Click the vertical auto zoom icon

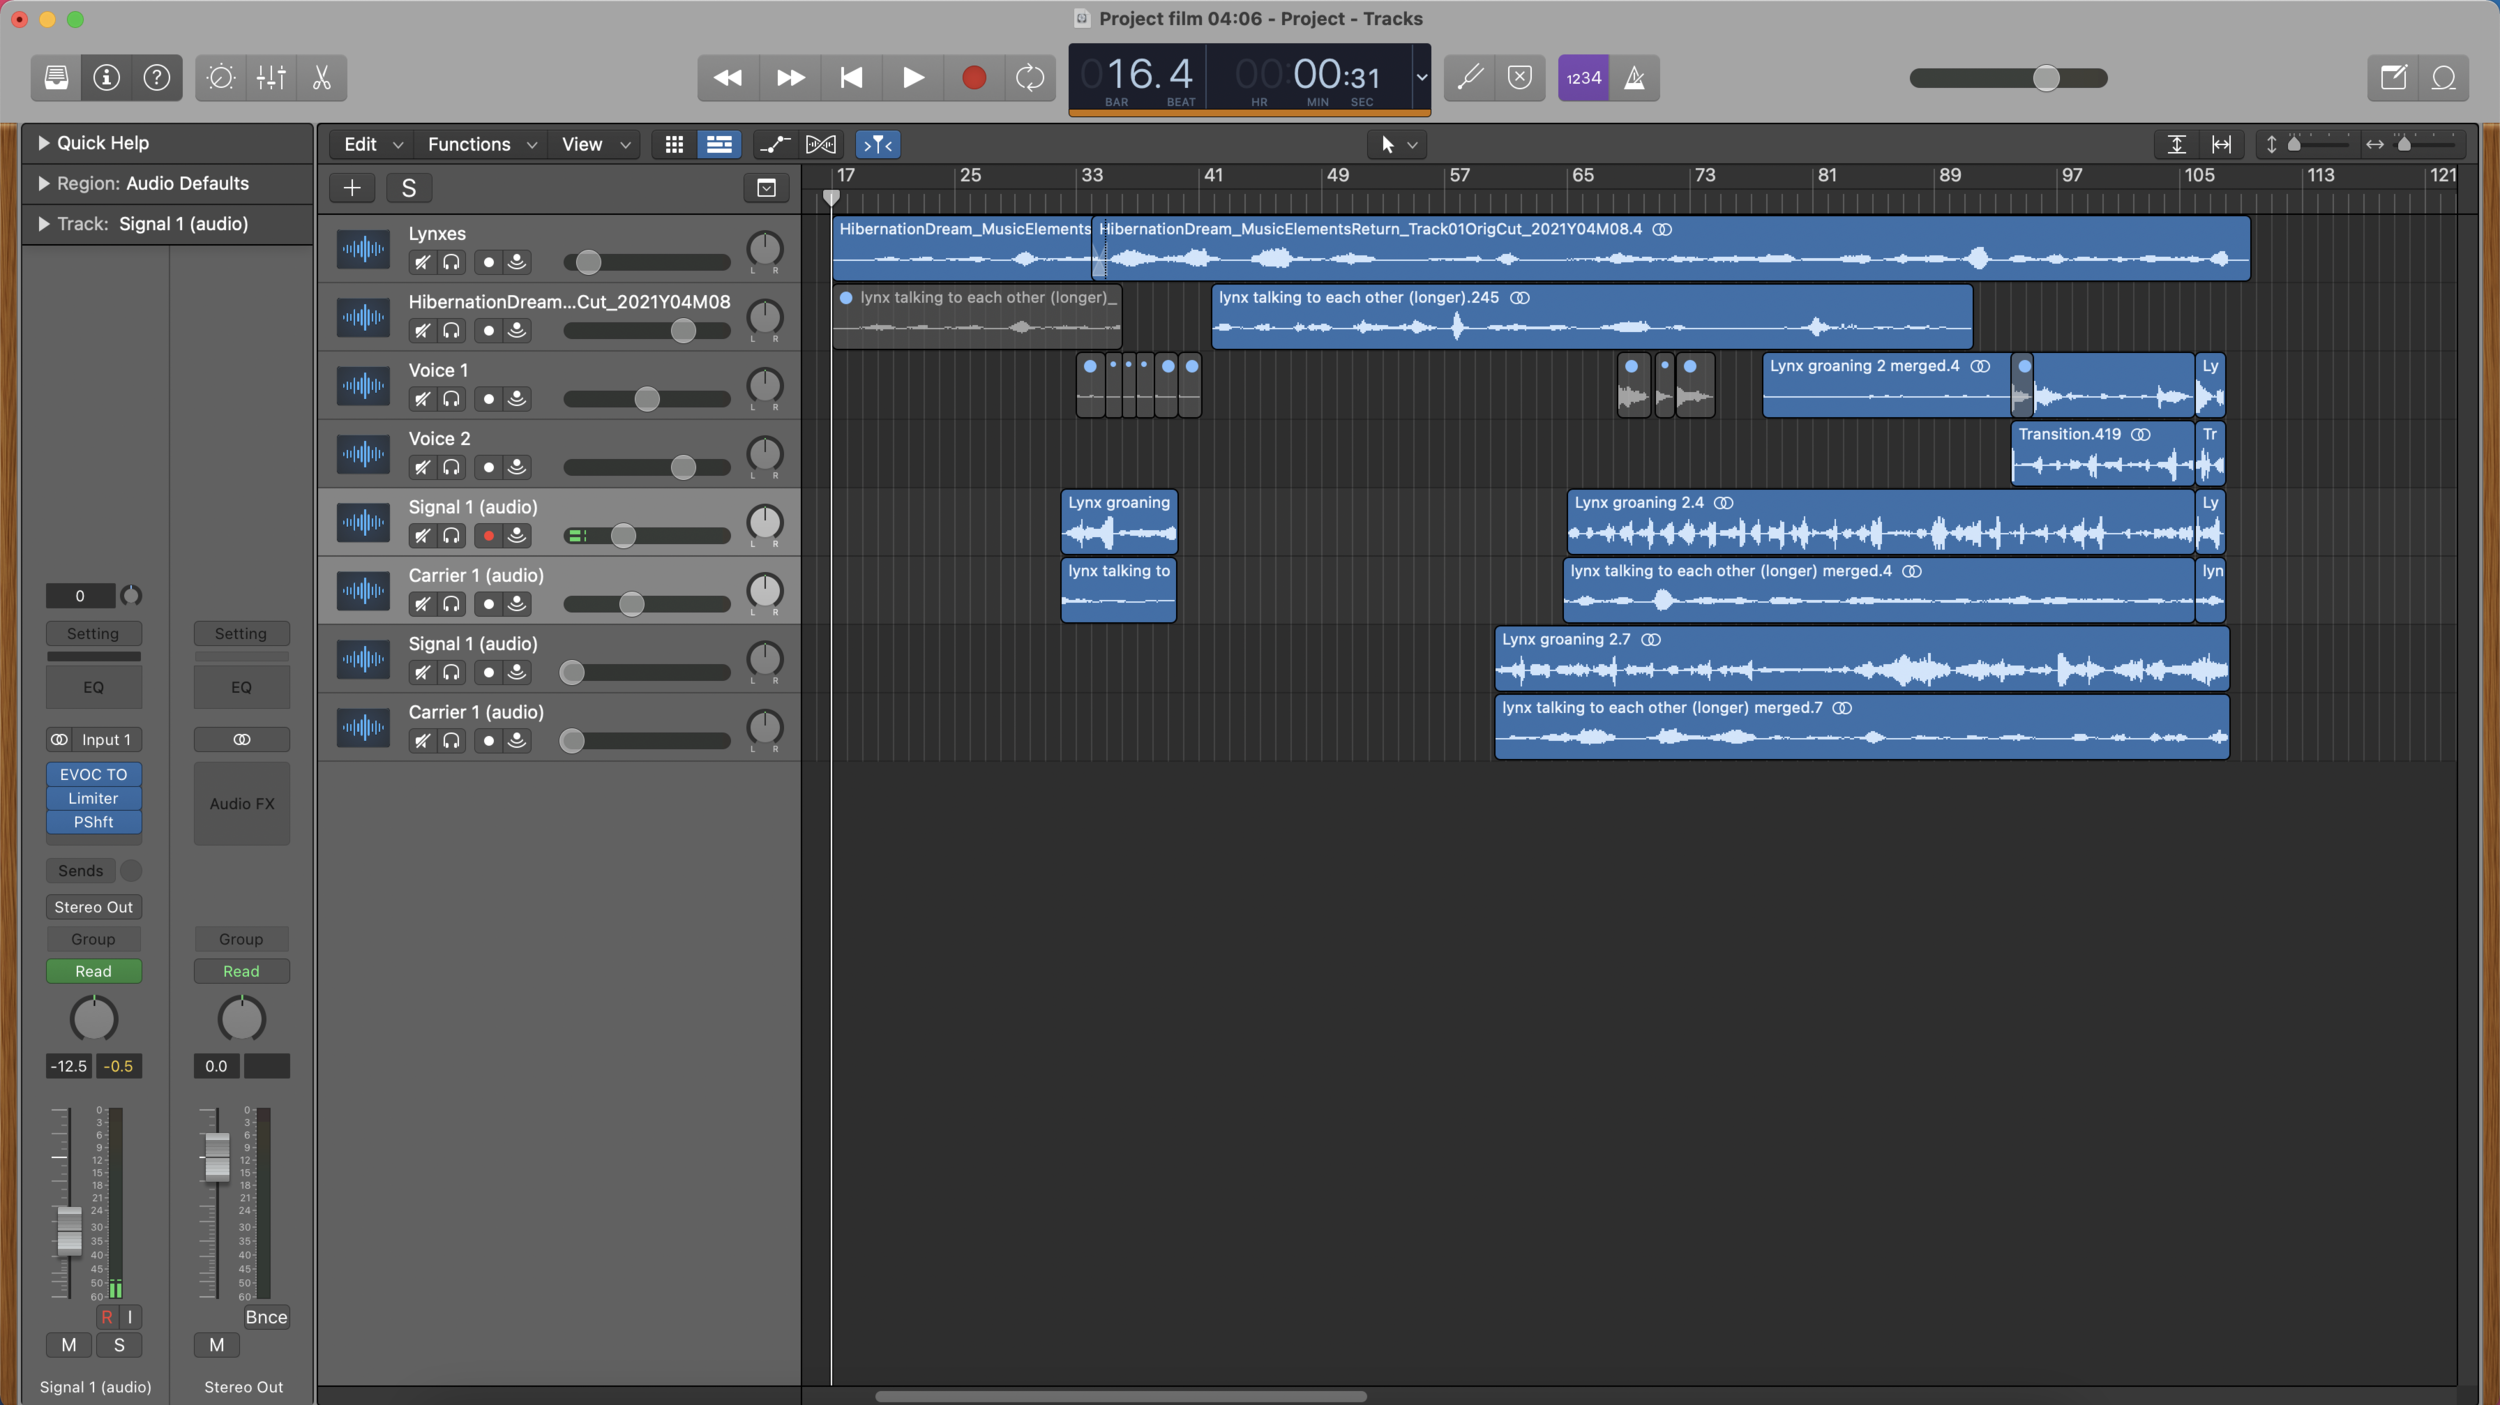pos(2176,144)
